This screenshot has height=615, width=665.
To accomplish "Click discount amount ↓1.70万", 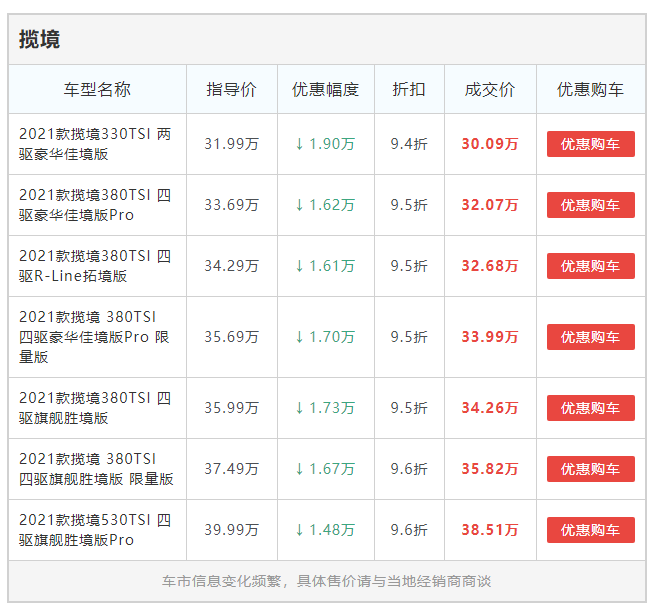I will click(x=325, y=337).
